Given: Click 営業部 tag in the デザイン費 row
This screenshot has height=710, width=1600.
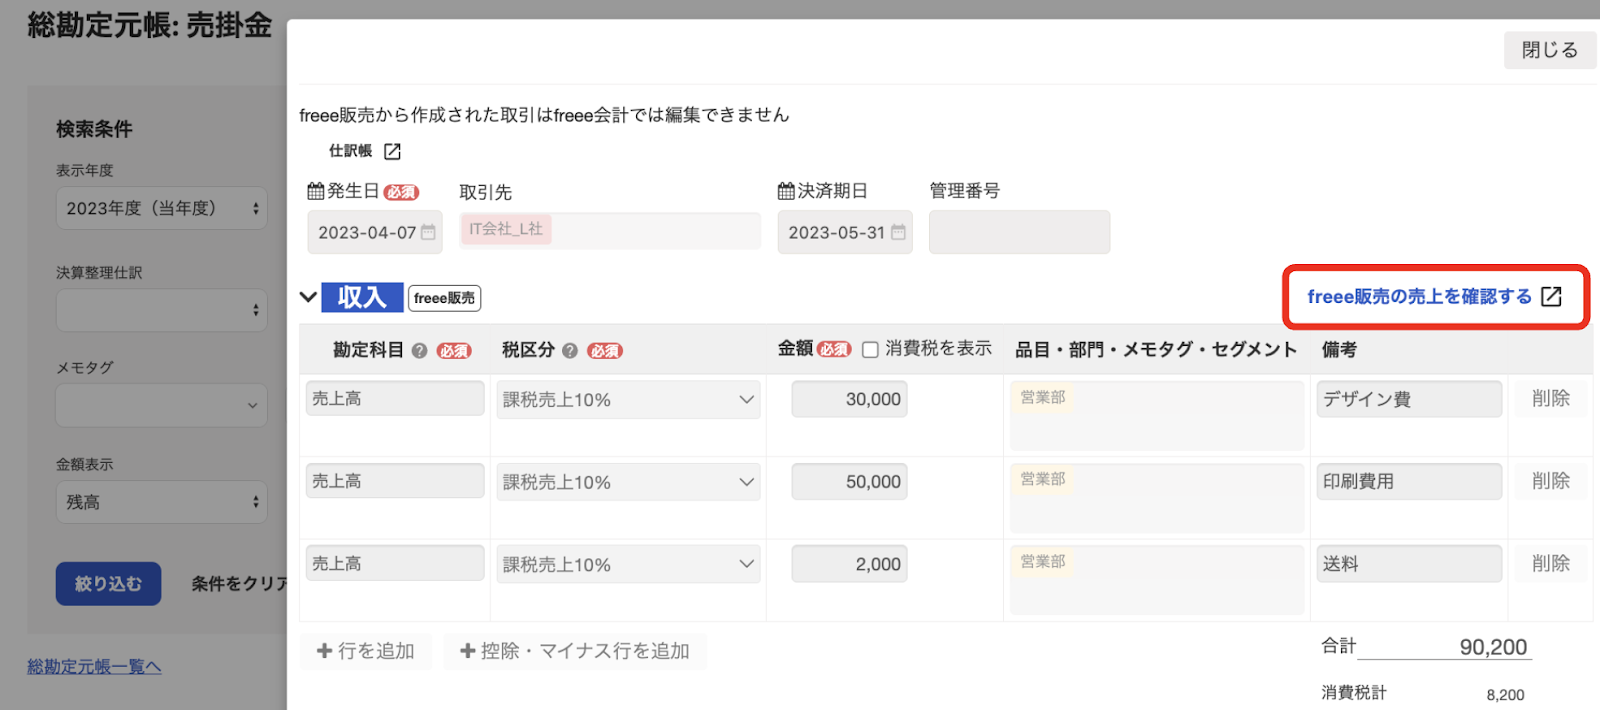Looking at the screenshot, I should click(1043, 397).
